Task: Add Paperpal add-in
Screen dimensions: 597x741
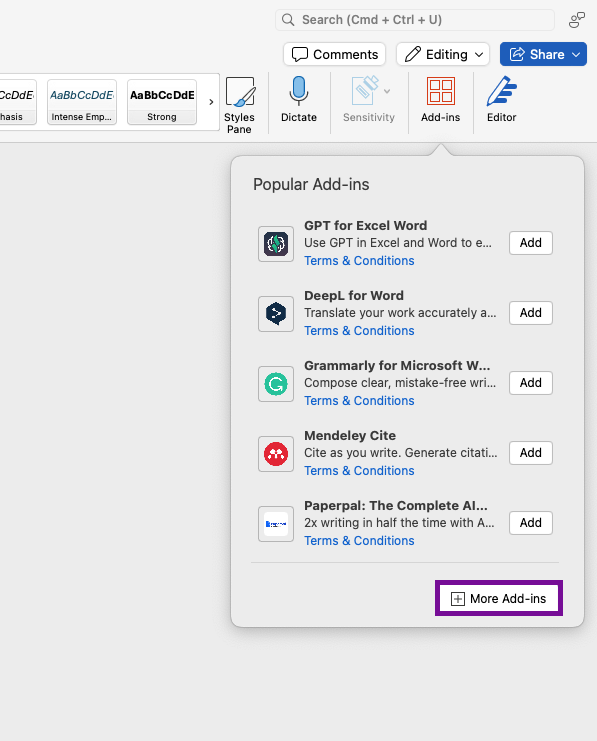Action: (531, 523)
